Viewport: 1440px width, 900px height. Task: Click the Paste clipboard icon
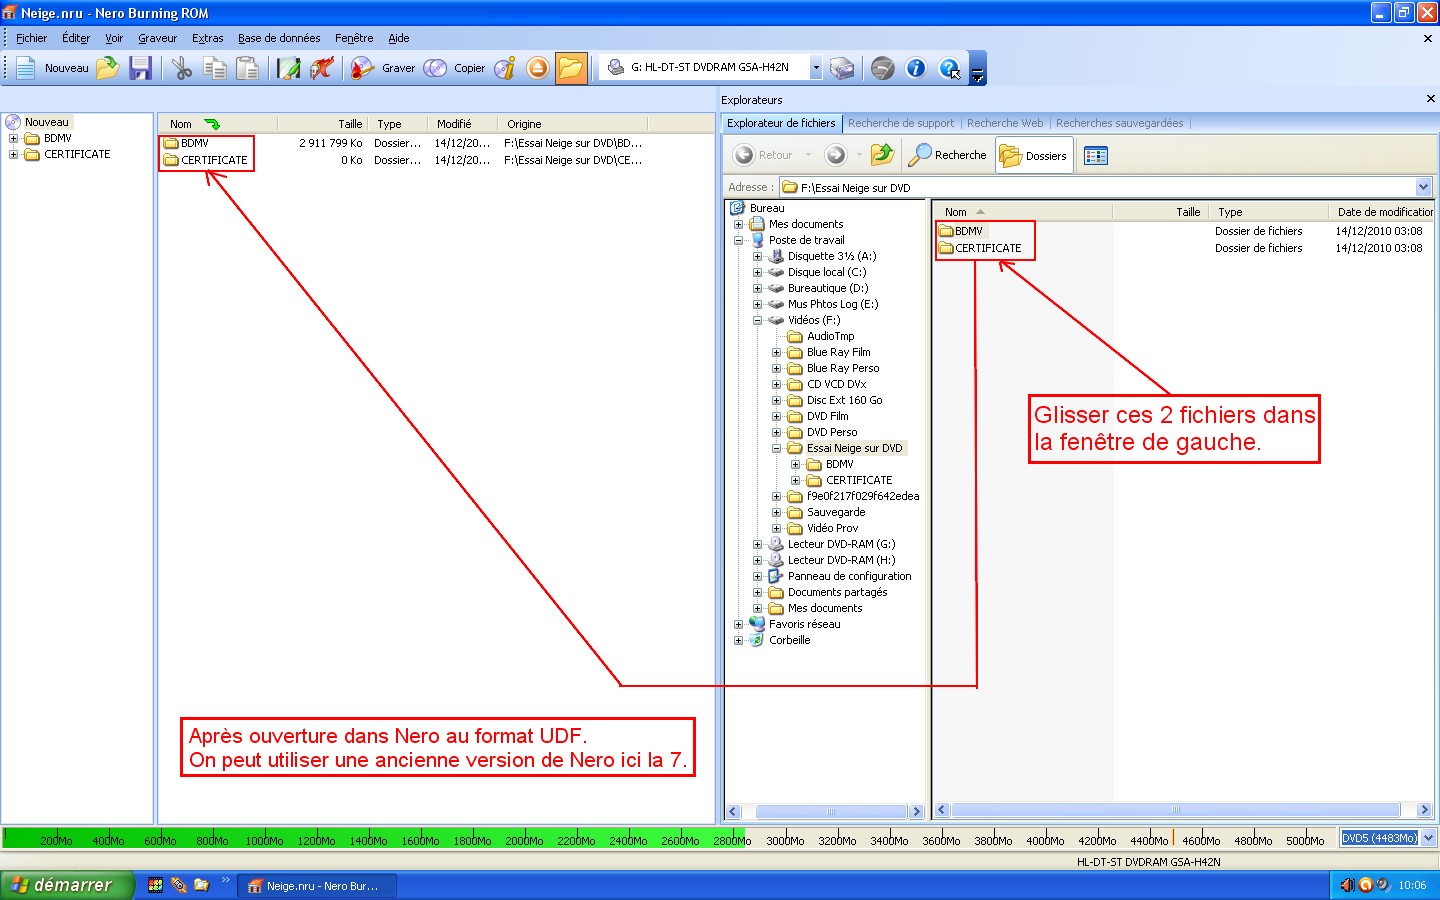pos(247,68)
